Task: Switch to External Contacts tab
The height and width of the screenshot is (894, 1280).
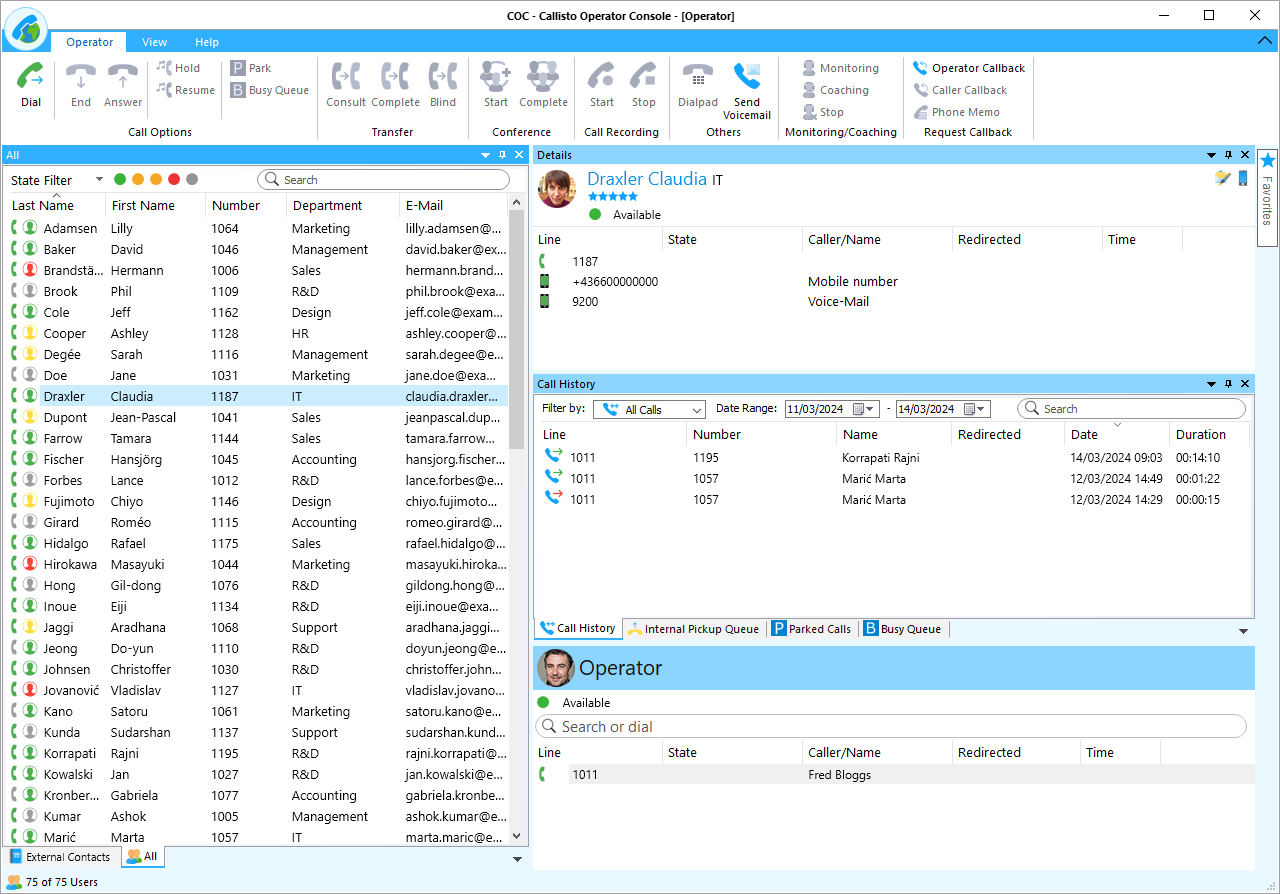Action: 60,857
